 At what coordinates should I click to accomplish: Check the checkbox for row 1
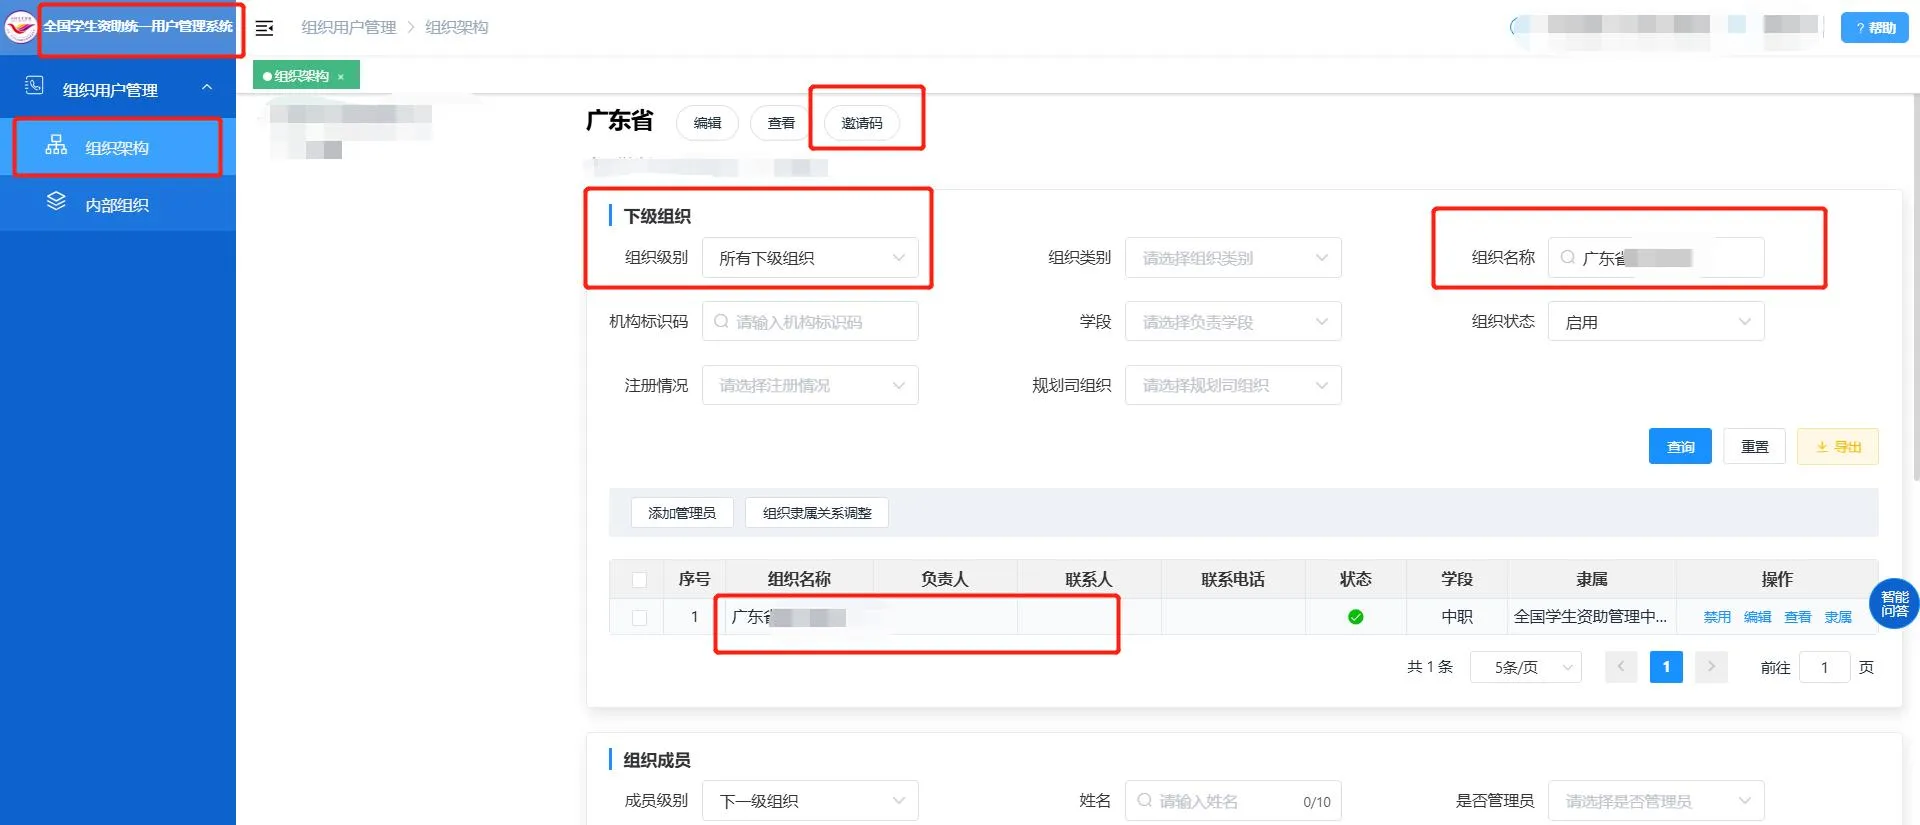(x=640, y=618)
